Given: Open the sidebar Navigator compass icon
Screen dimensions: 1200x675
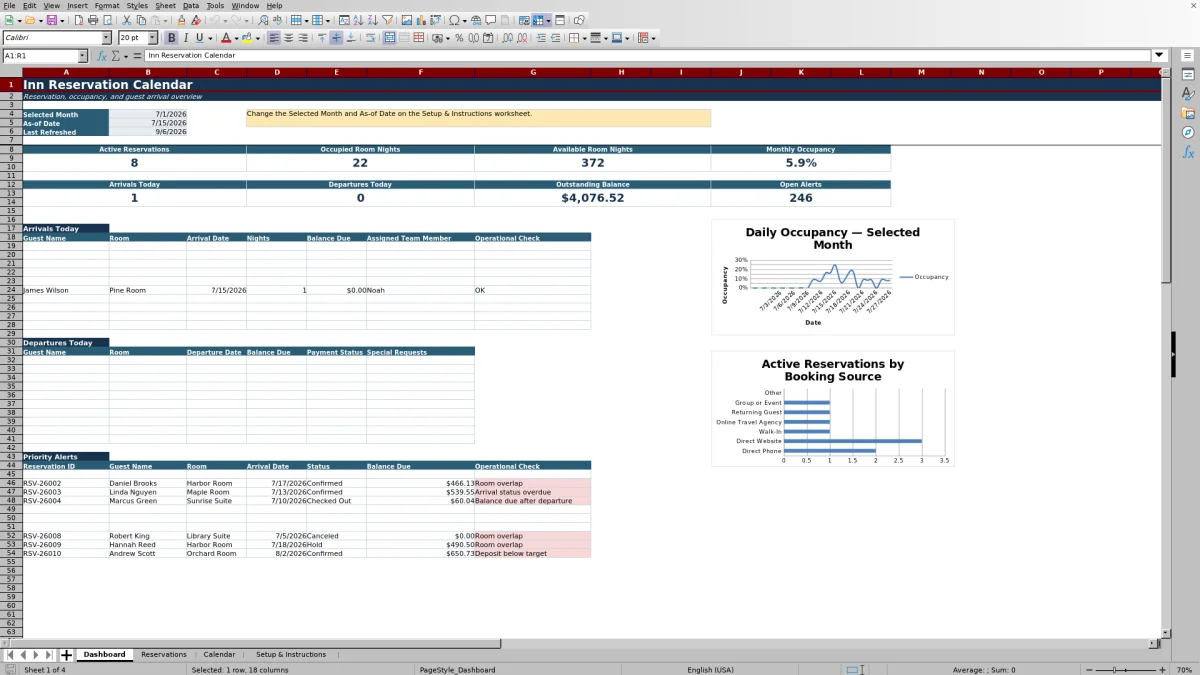Looking at the screenshot, I should (x=1188, y=132).
